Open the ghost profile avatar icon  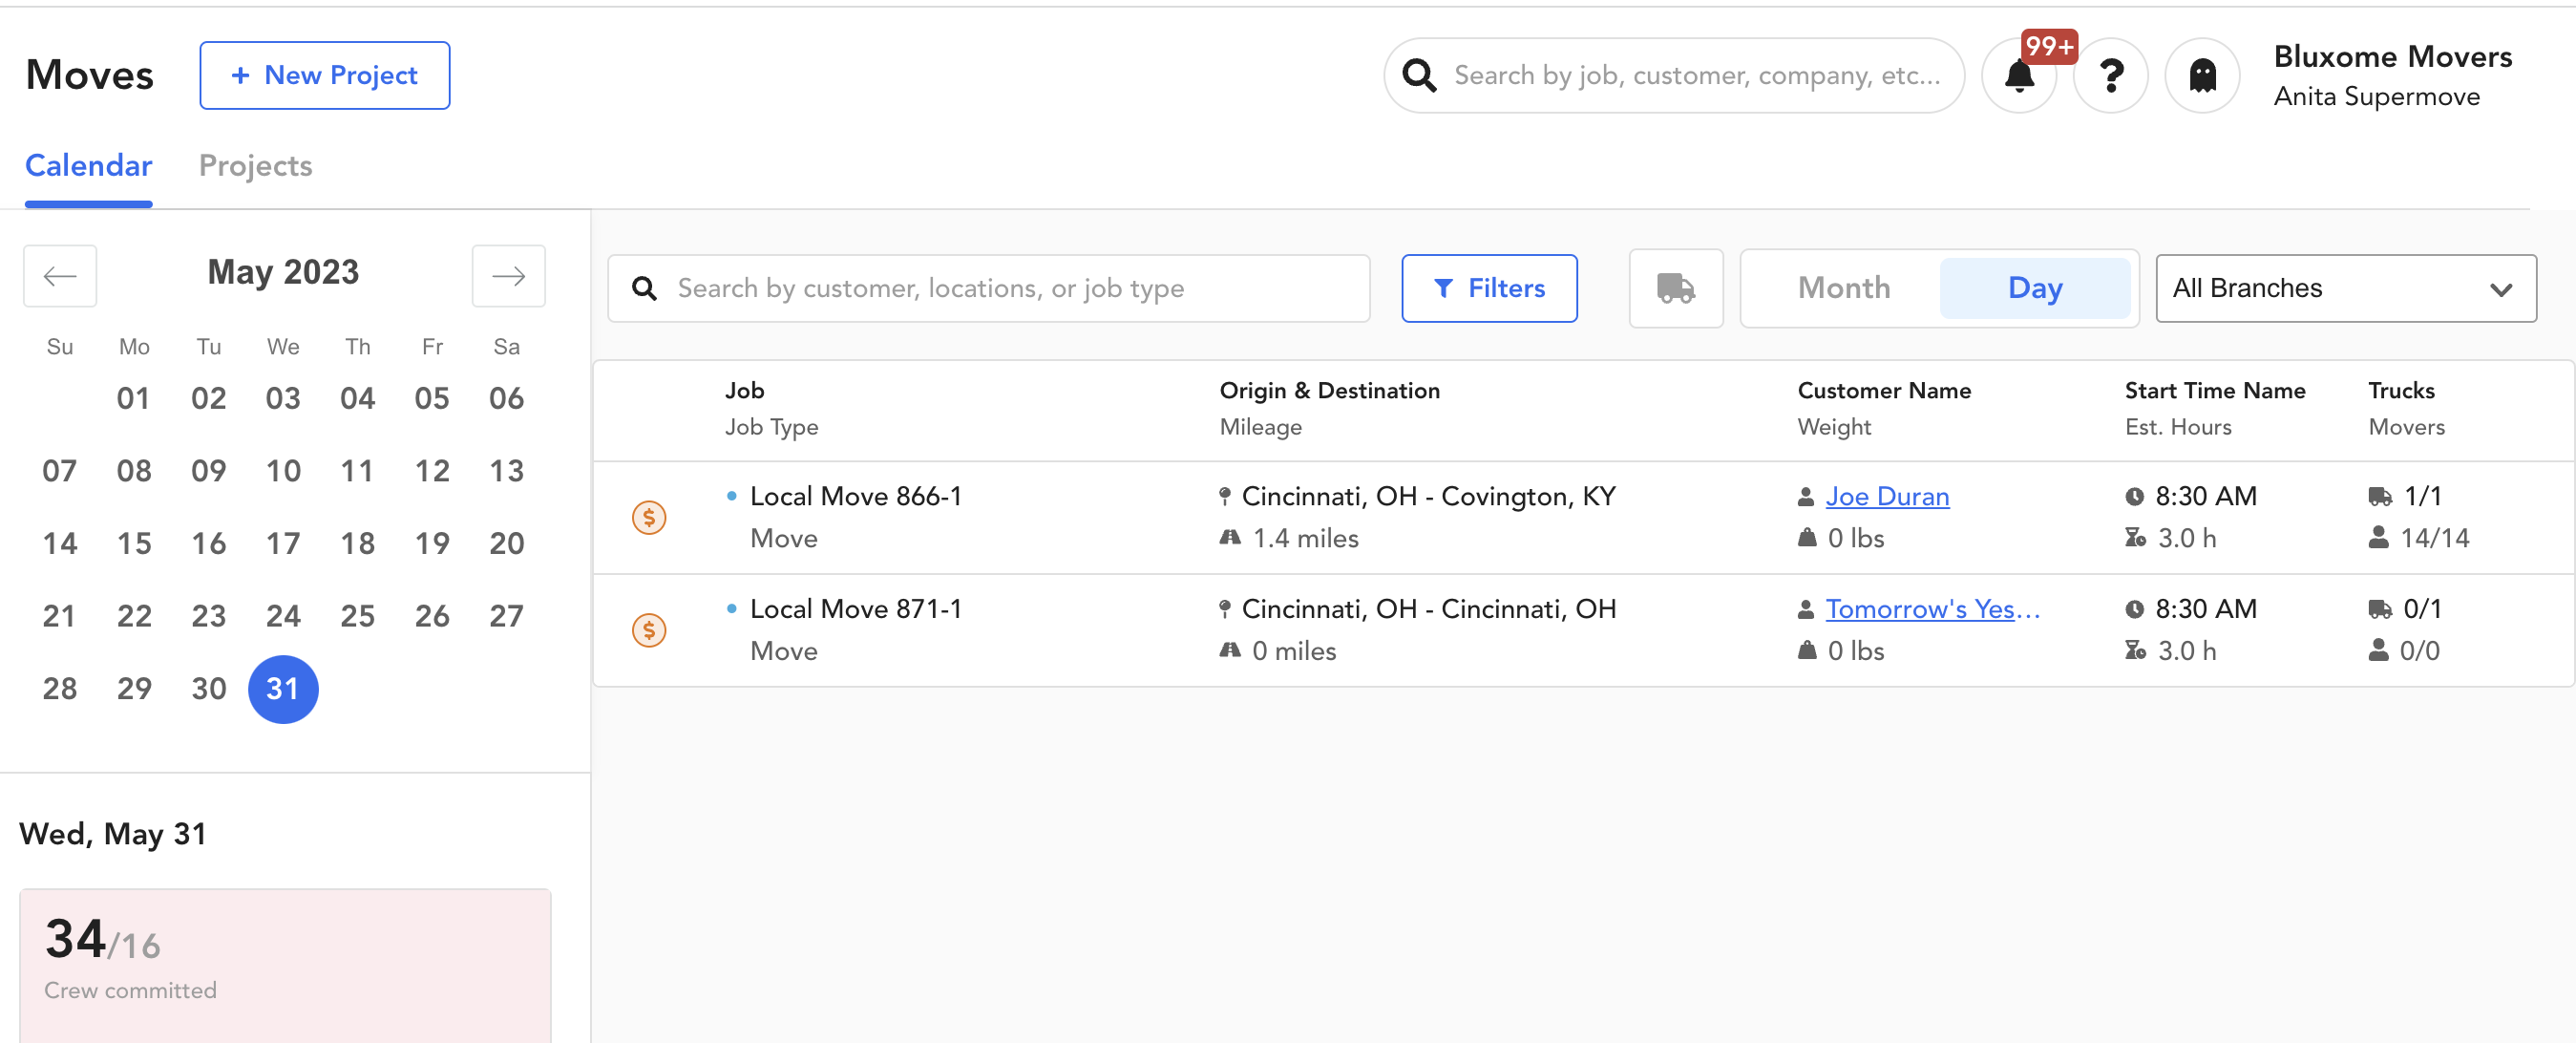pyautogui.click(x=2201, y=76)
